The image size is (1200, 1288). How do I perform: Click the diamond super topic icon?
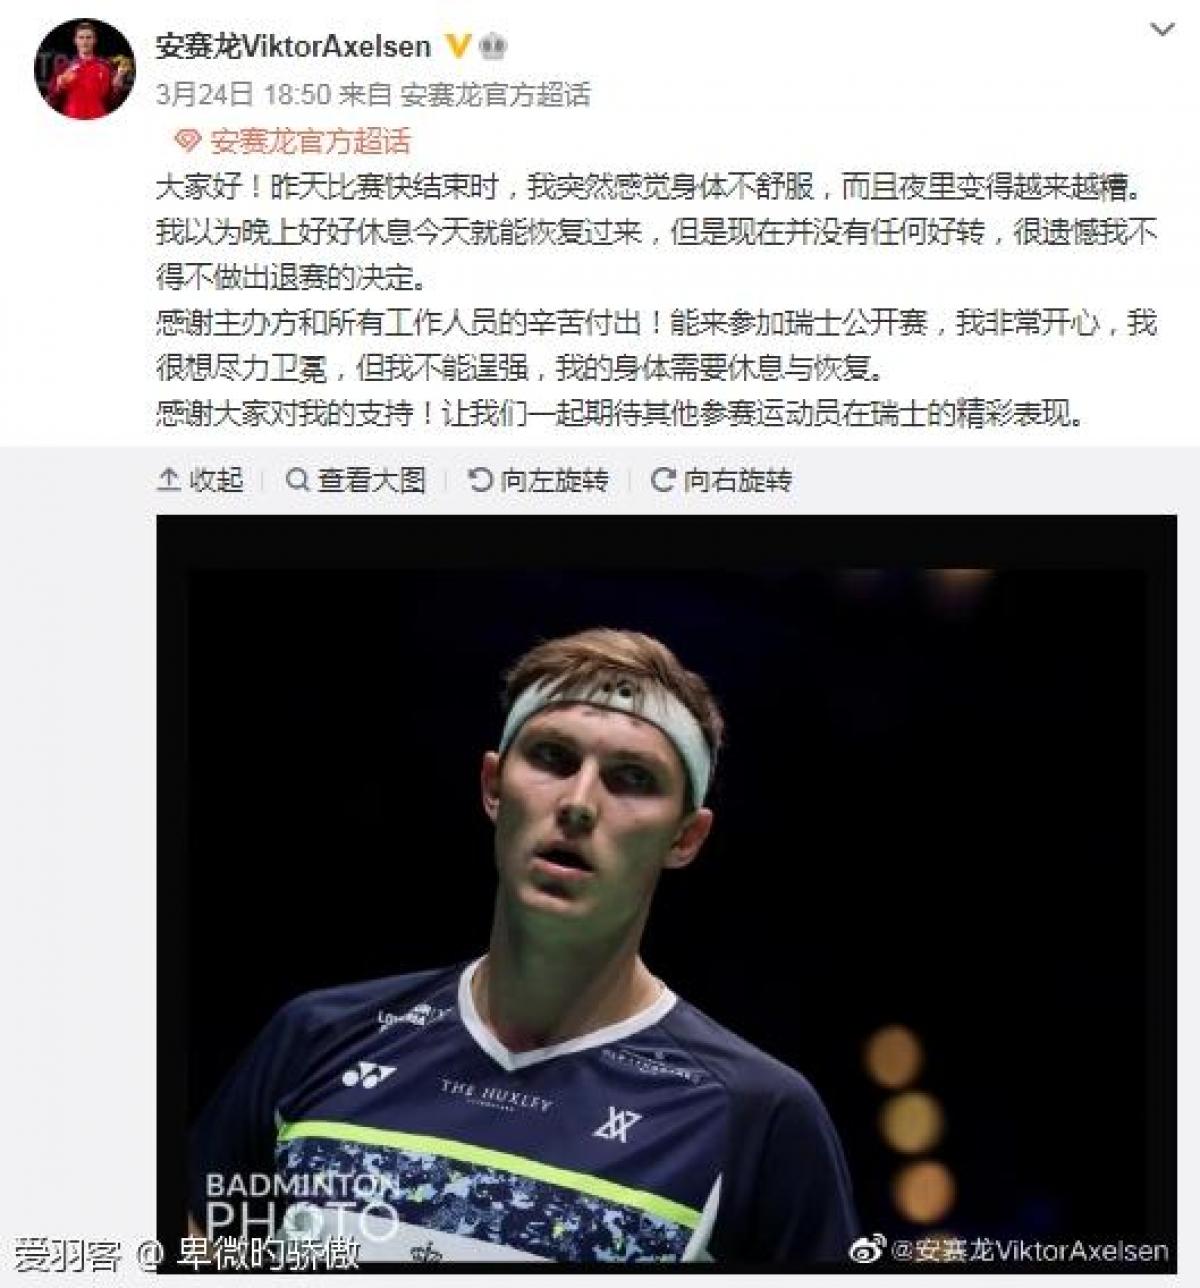tap(187, 141)
